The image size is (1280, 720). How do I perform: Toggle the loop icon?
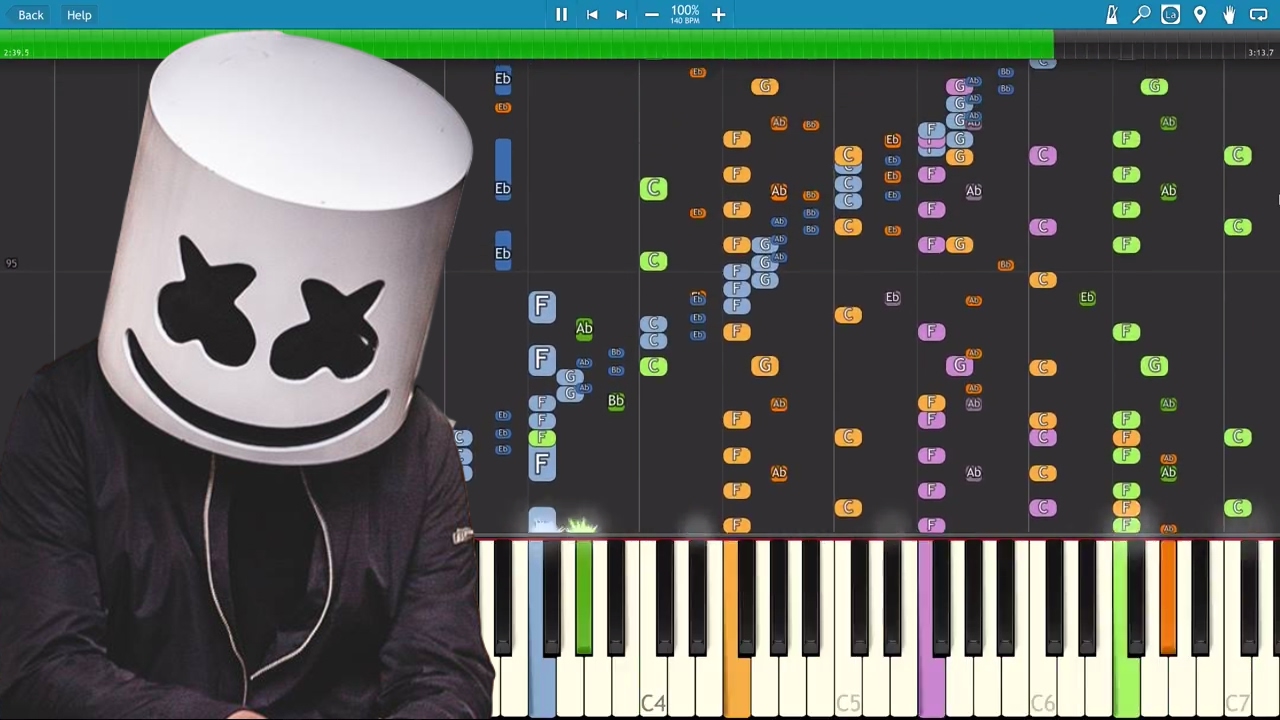click(1258, 15)
